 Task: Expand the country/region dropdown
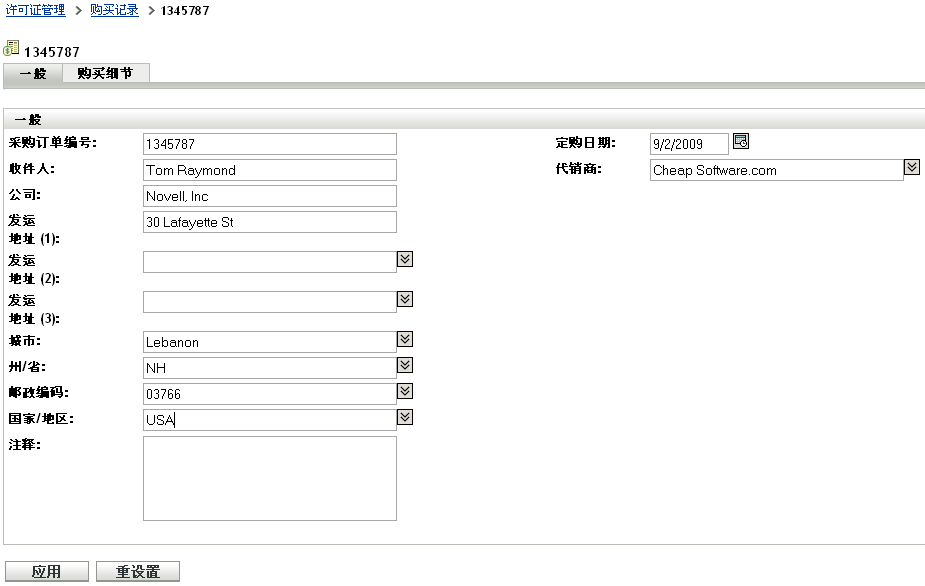tap(405, 417)
